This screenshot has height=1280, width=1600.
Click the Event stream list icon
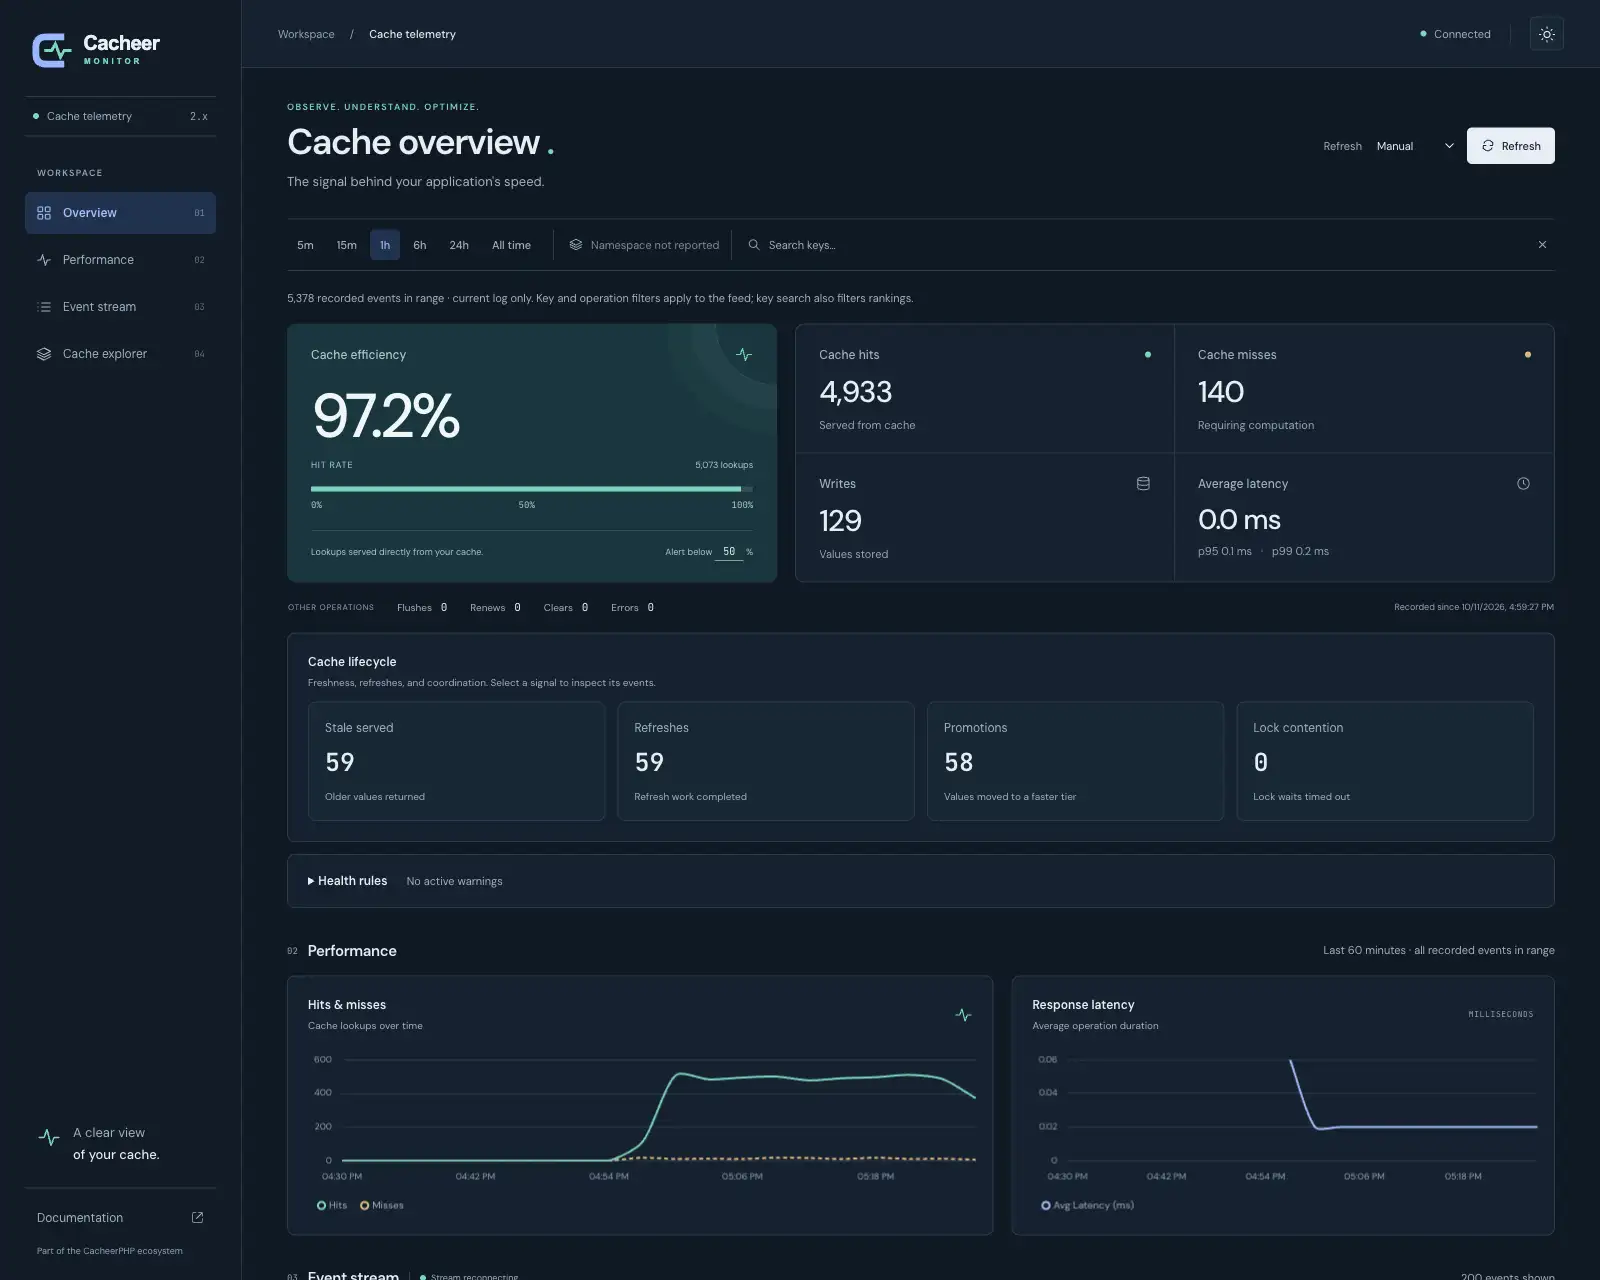point(44,307)
